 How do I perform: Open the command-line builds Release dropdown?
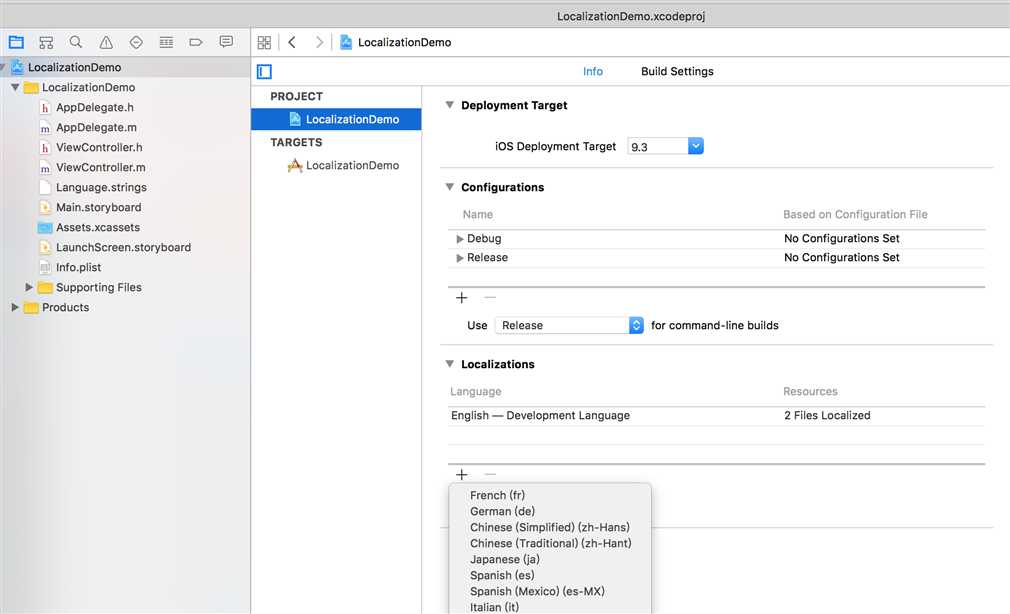636,325
